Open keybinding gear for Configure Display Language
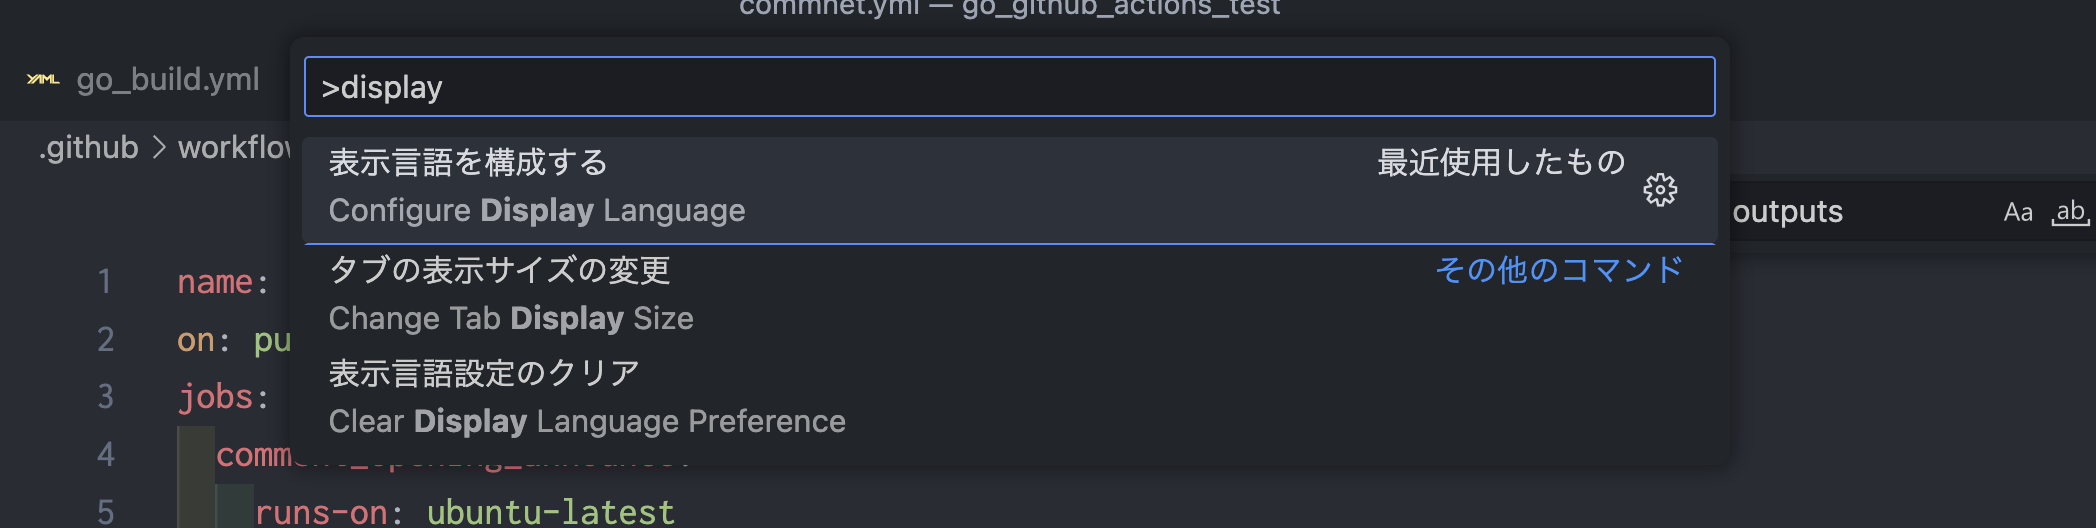The width and height of the screenshot is (2096, 528). pos(1660,190)
